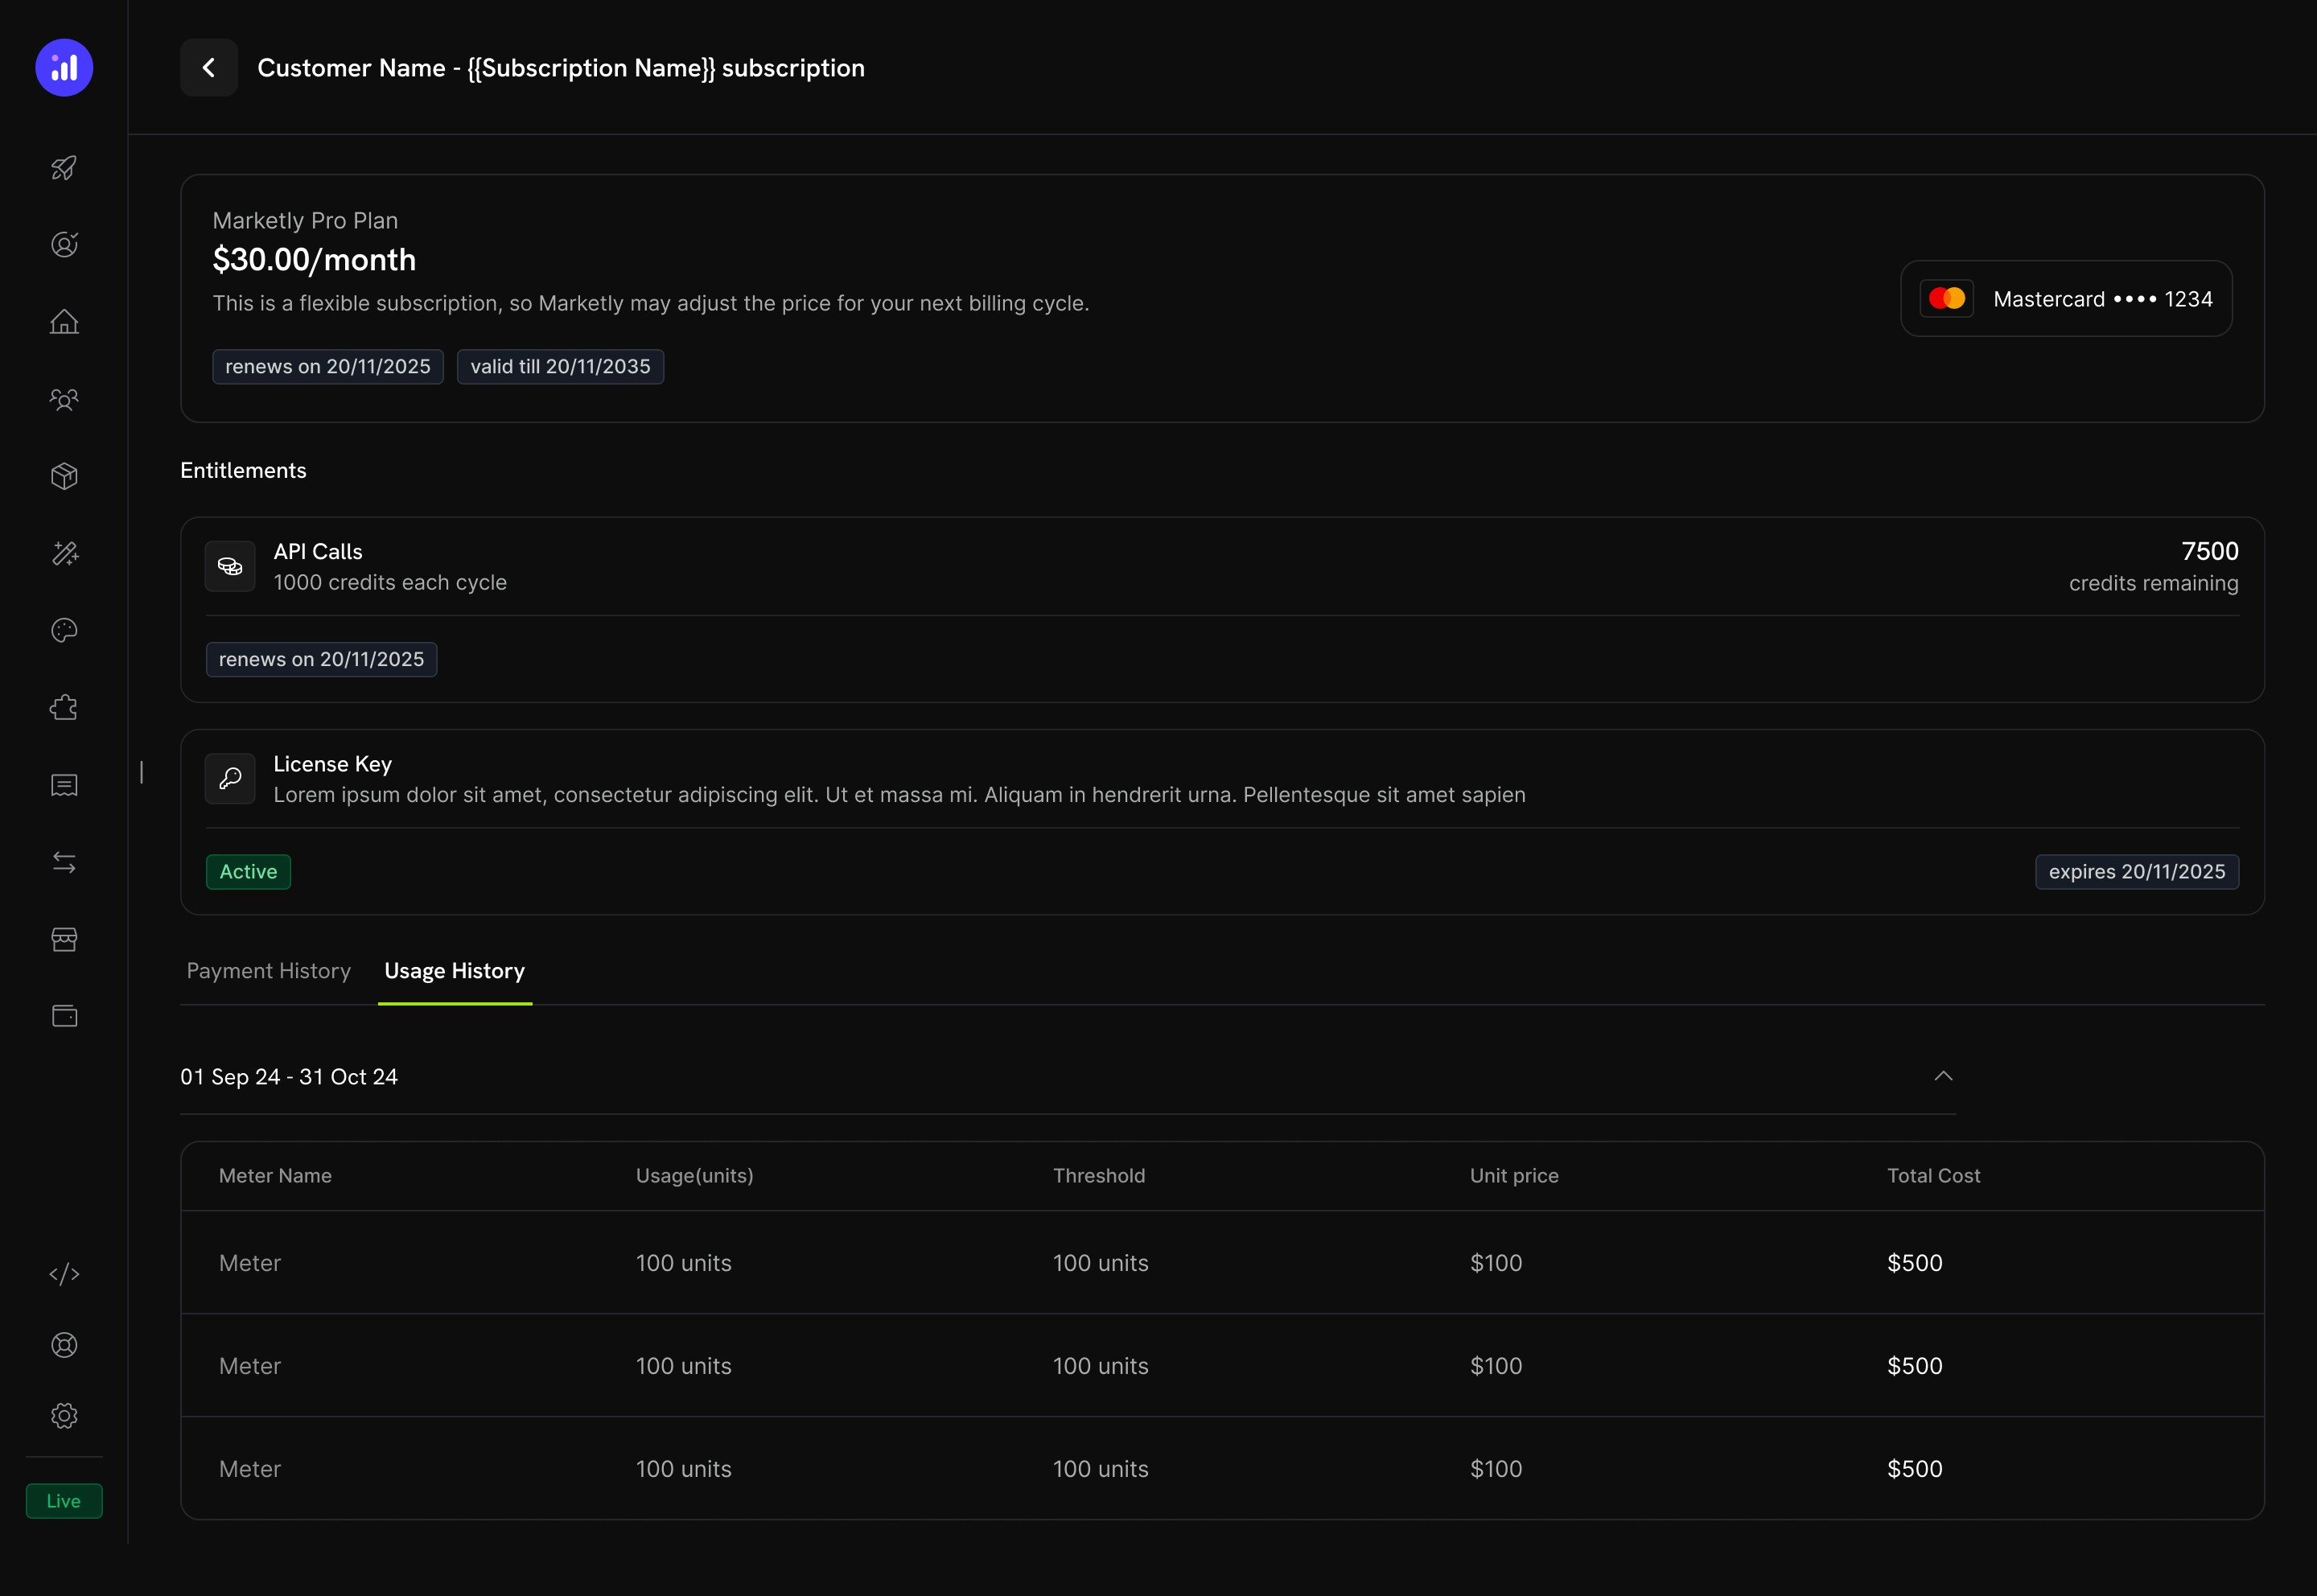Open the settings gear icon
Screen dimensions: 2317x1596
(x=64, y=1415)
